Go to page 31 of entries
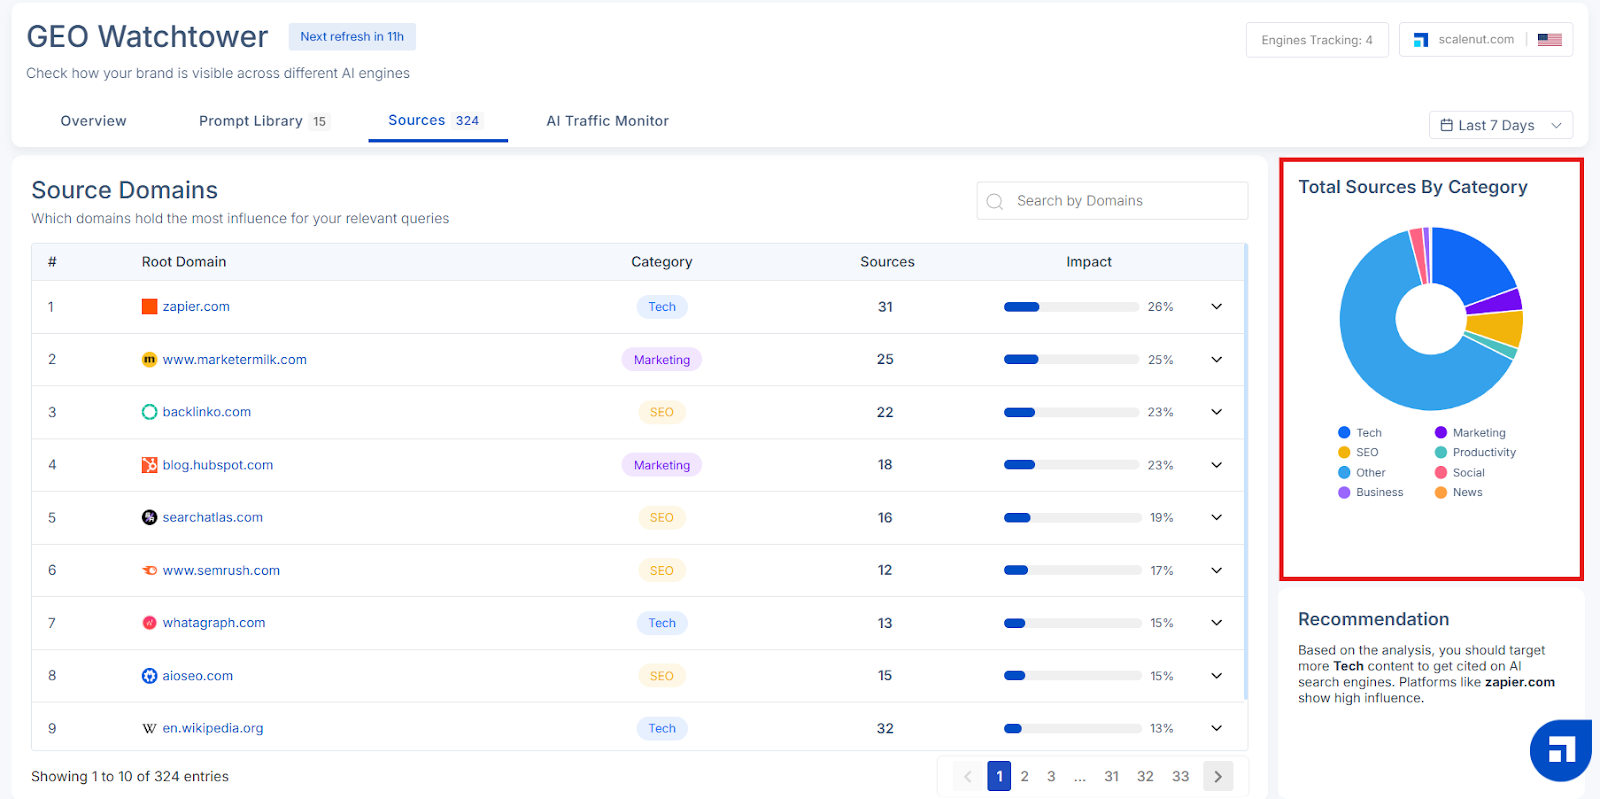Viewport: 1600px width, 799px height. tap(1111, 776)
